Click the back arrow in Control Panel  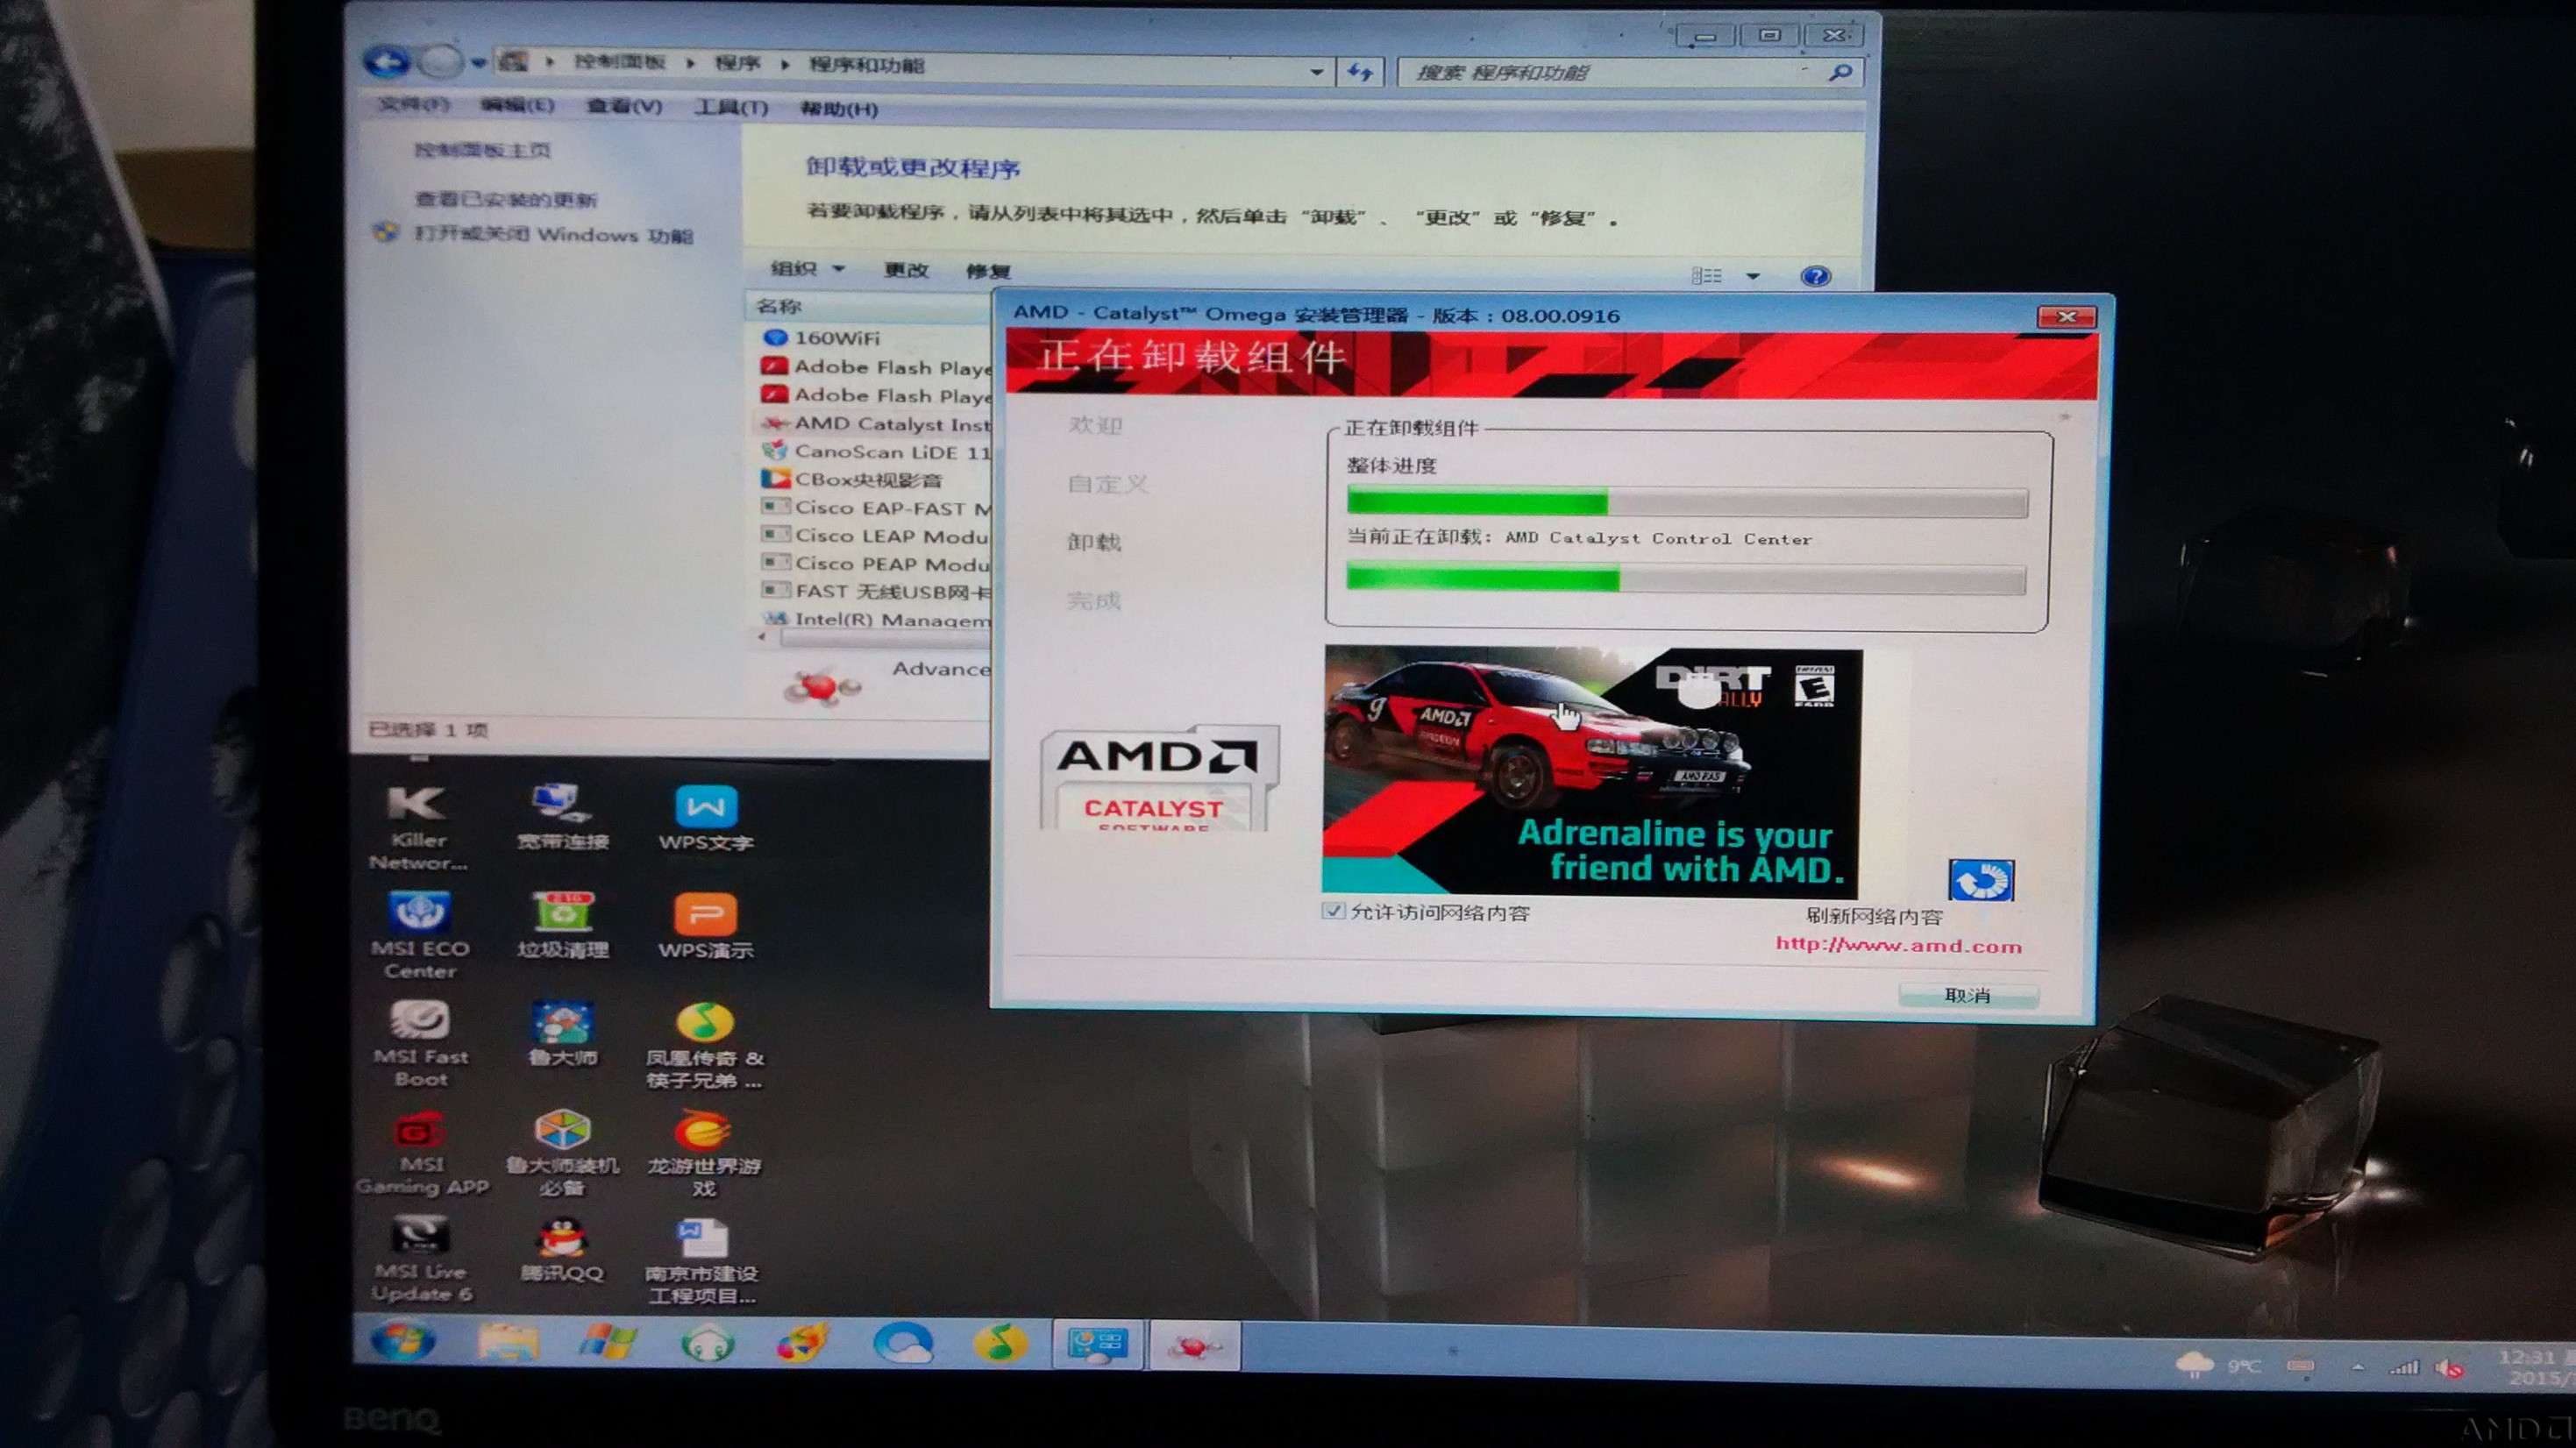click(x=387, y=63)
